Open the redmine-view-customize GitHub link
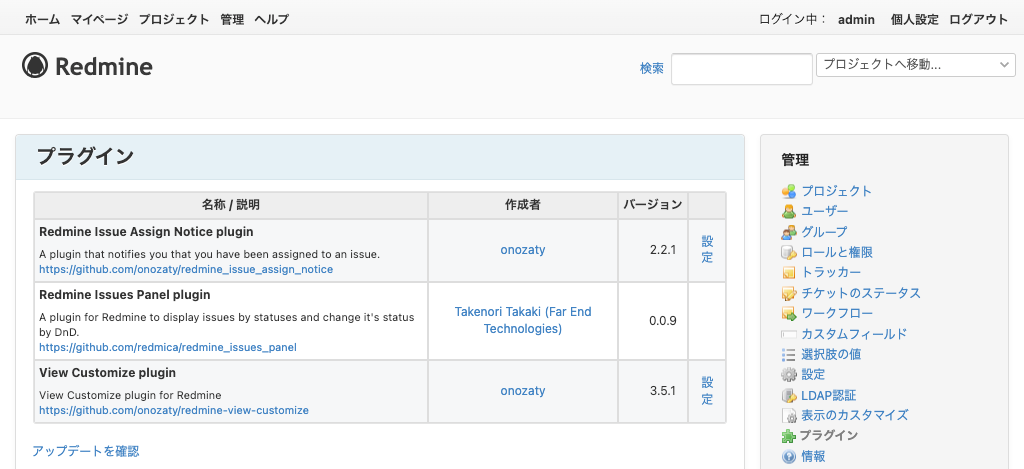The image size is (1024, 469). tap(174, 410)
